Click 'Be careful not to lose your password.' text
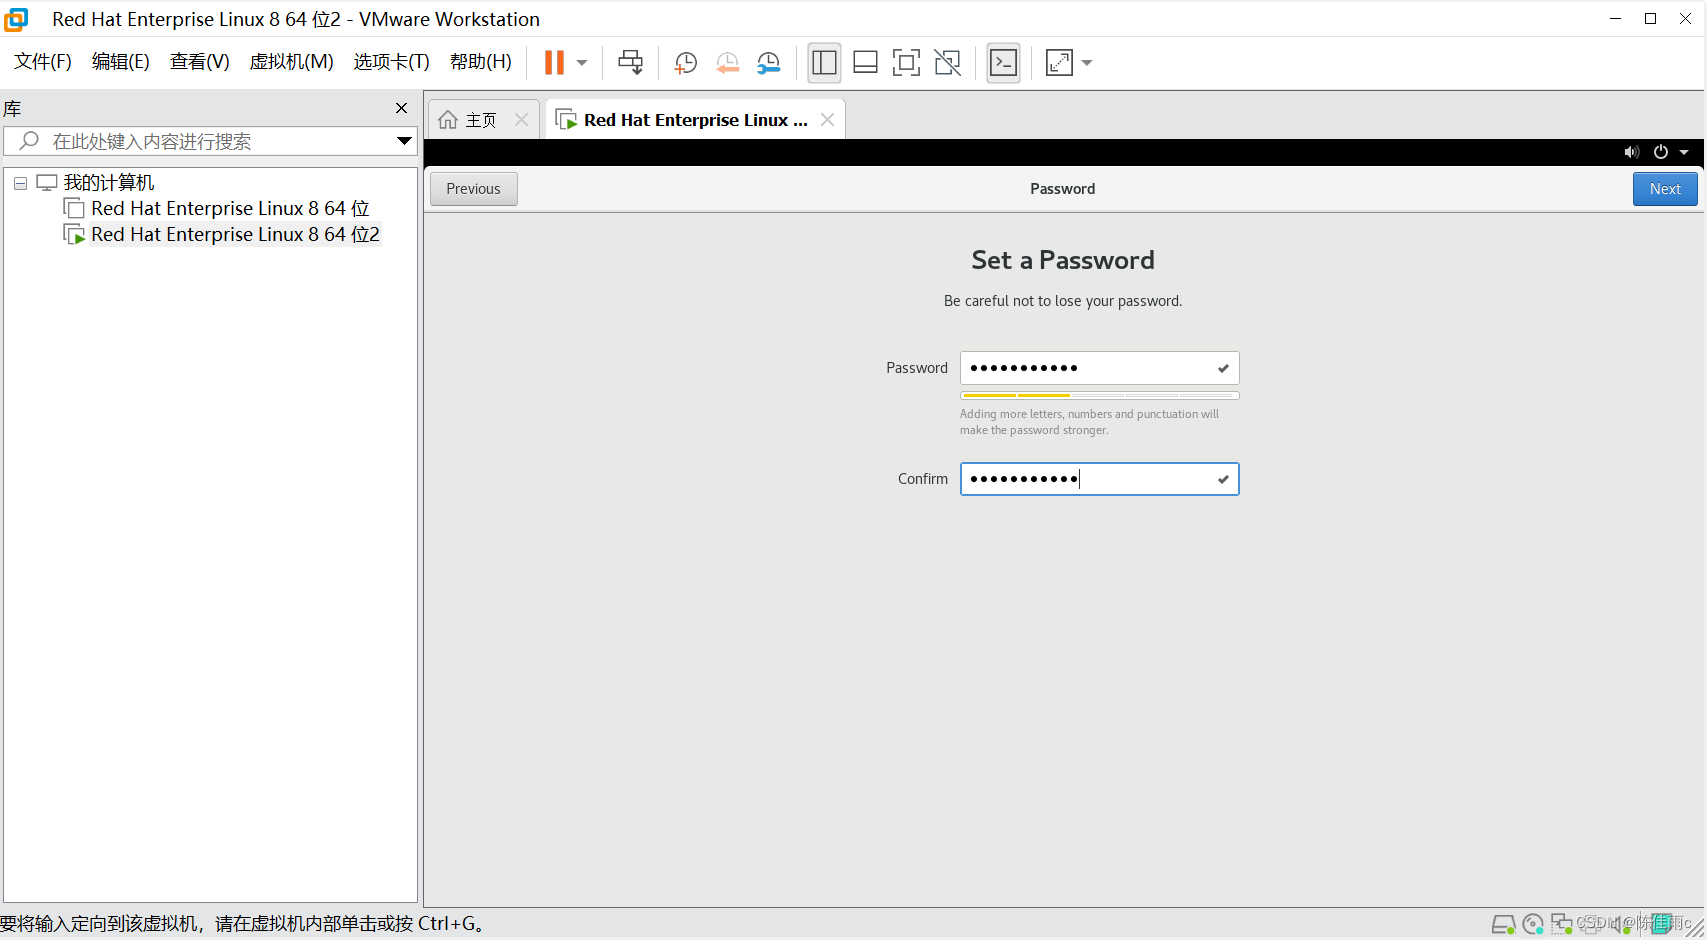 pyautogui.click(x=1063, y=301)
